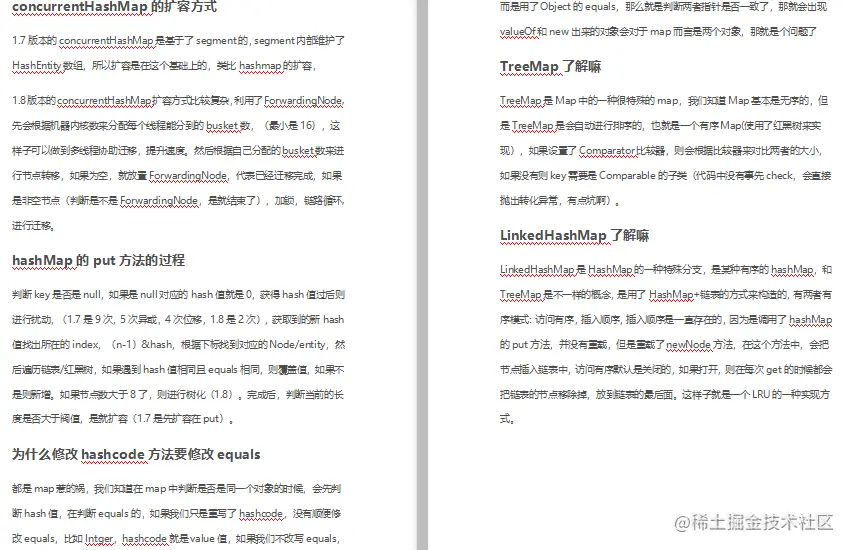Click the line containing 'Comparable 的子类'

(665, 176)
